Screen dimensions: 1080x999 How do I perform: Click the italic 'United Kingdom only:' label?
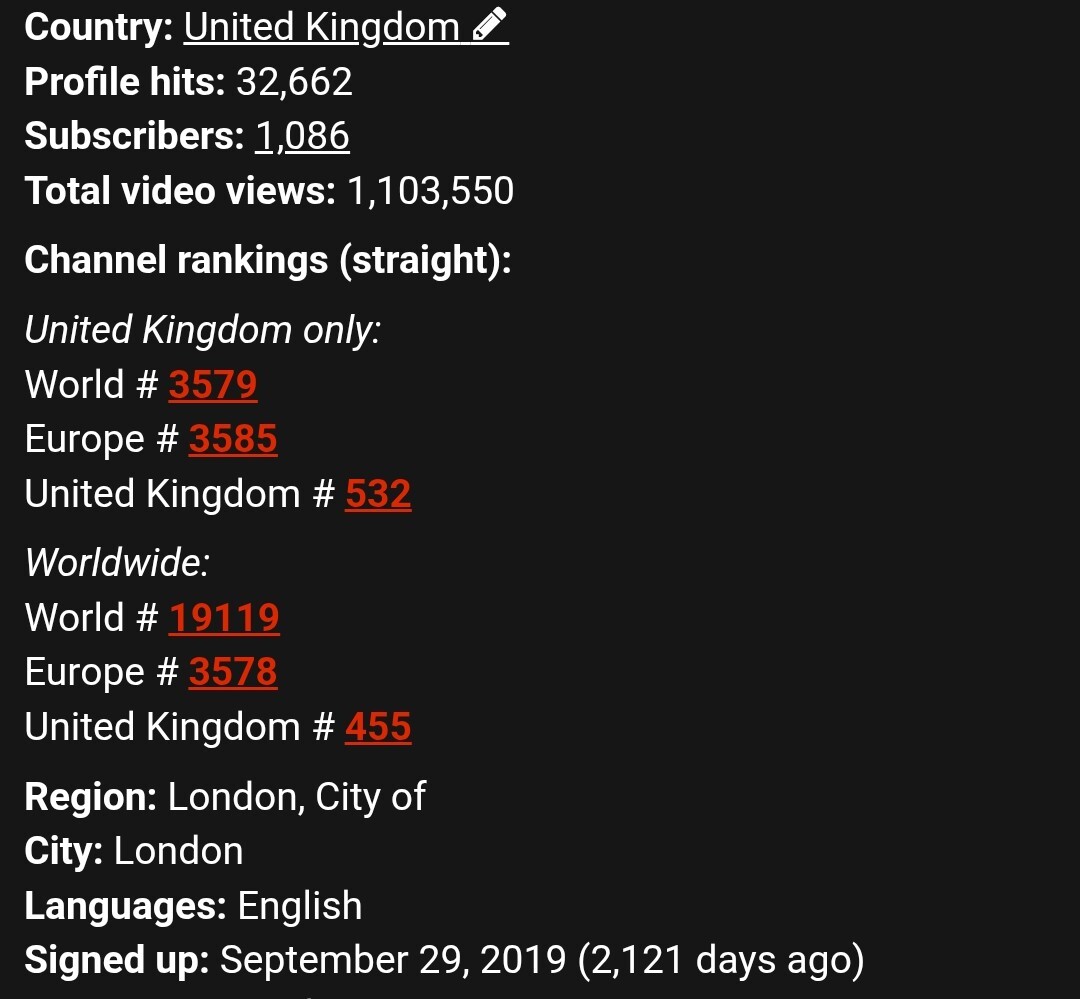click(202, 330)
